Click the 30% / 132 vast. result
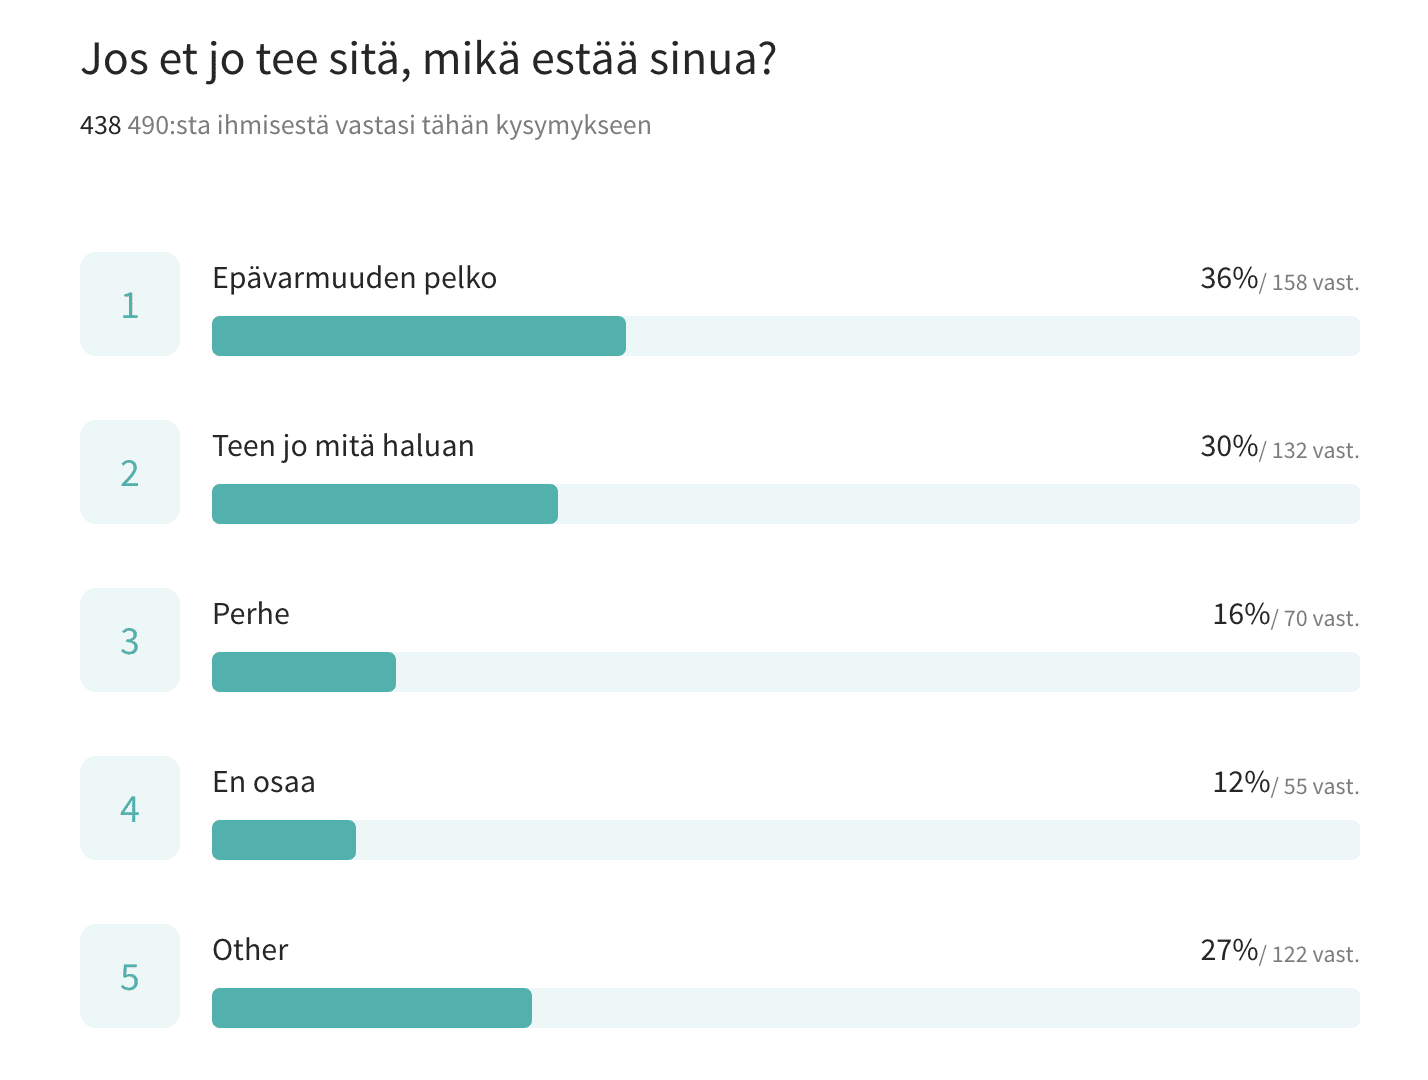This screenshot has width=1428, height=1080. [1280, 447]
